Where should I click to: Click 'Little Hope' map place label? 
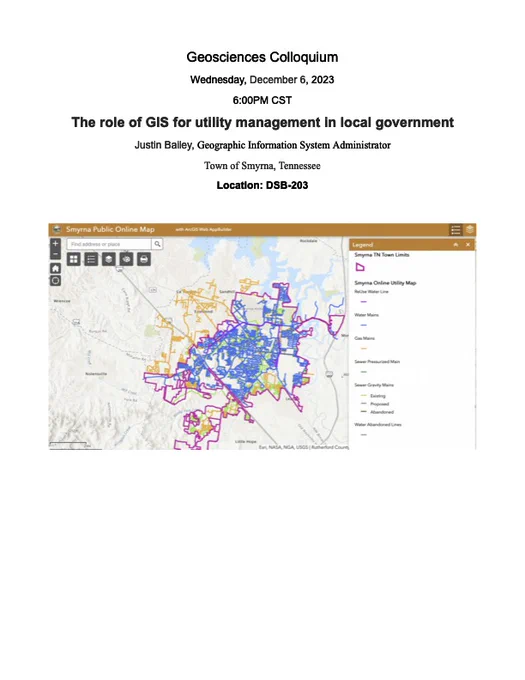point(246,441)
